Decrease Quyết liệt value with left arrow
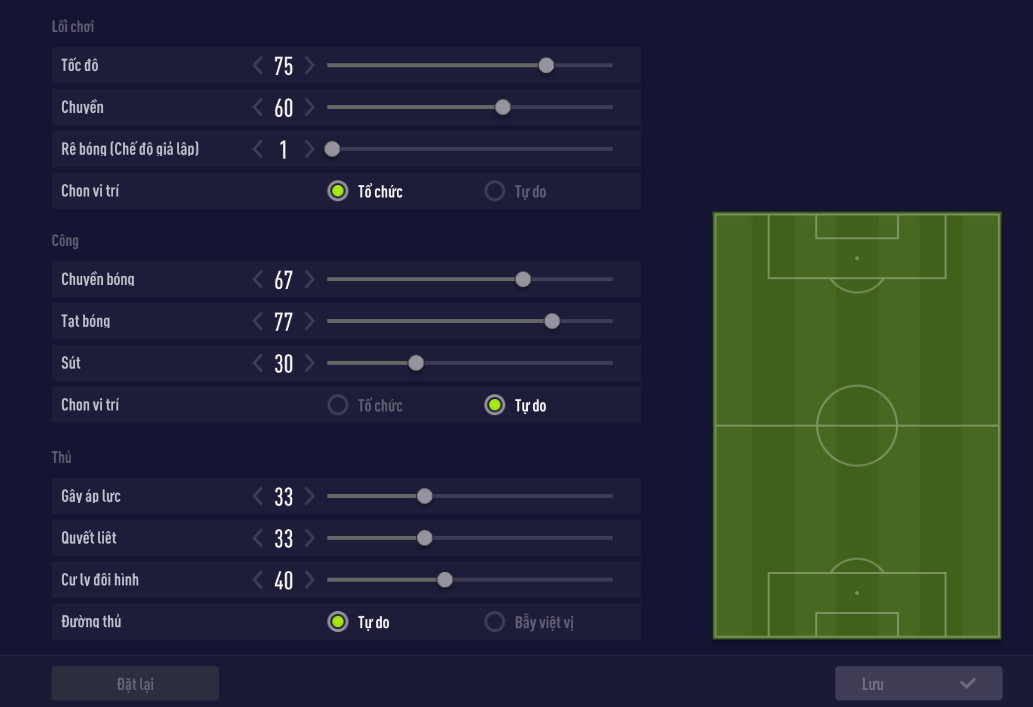The width and height of the screenshot is (1033, 707). coord(258,538)
